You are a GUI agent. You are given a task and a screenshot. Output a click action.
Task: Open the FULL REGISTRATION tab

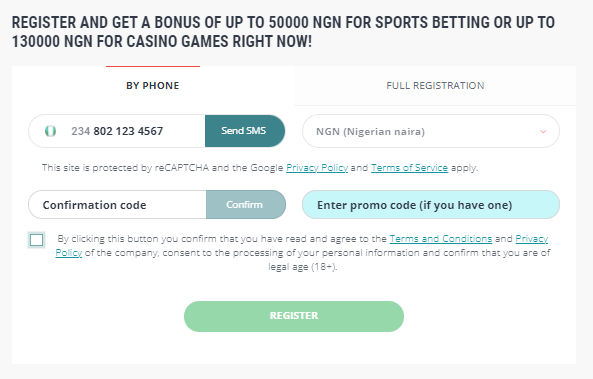(x=435, y=85)
